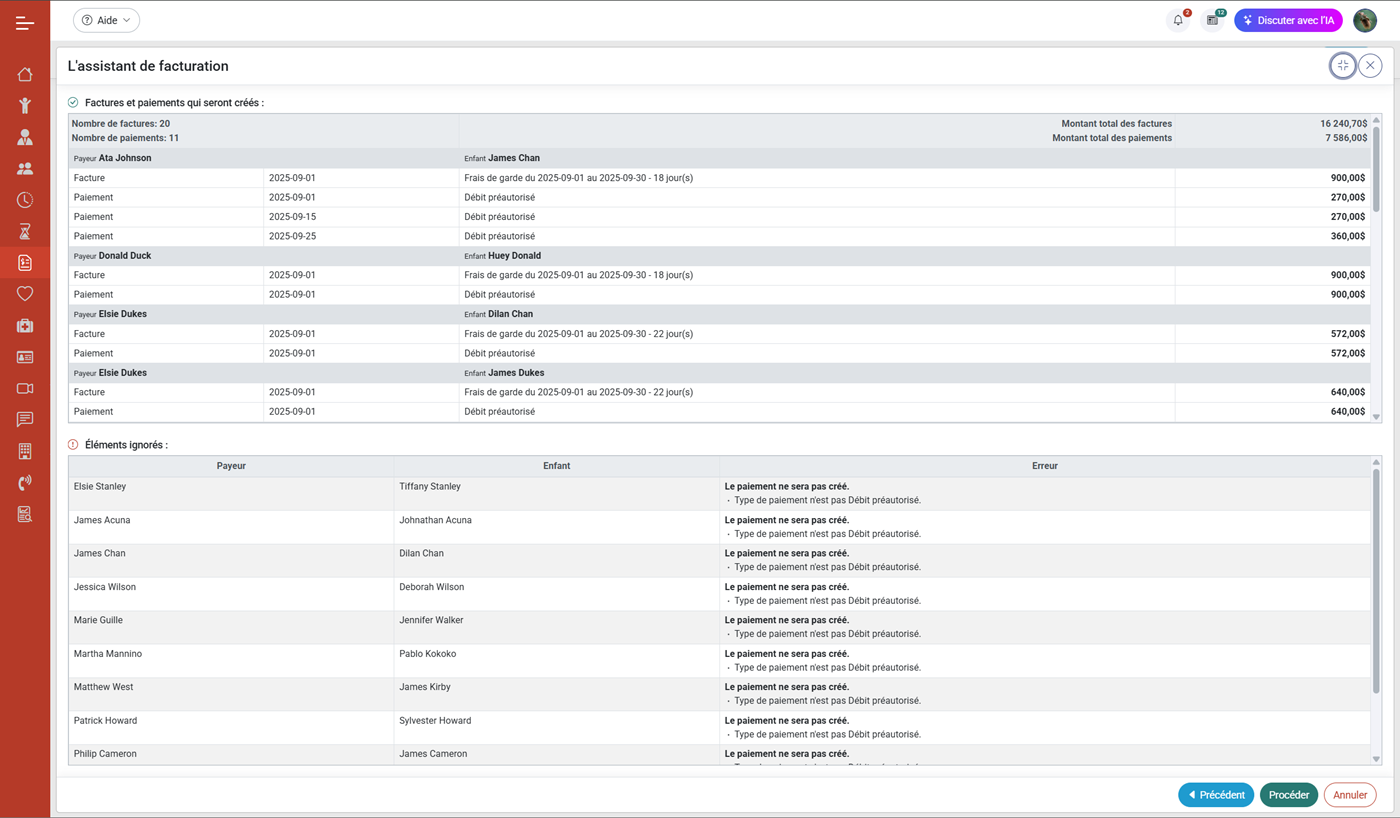Screen dimensions: 1400x818
Task: Open the user profile avatar menu
Action: 1365,20
